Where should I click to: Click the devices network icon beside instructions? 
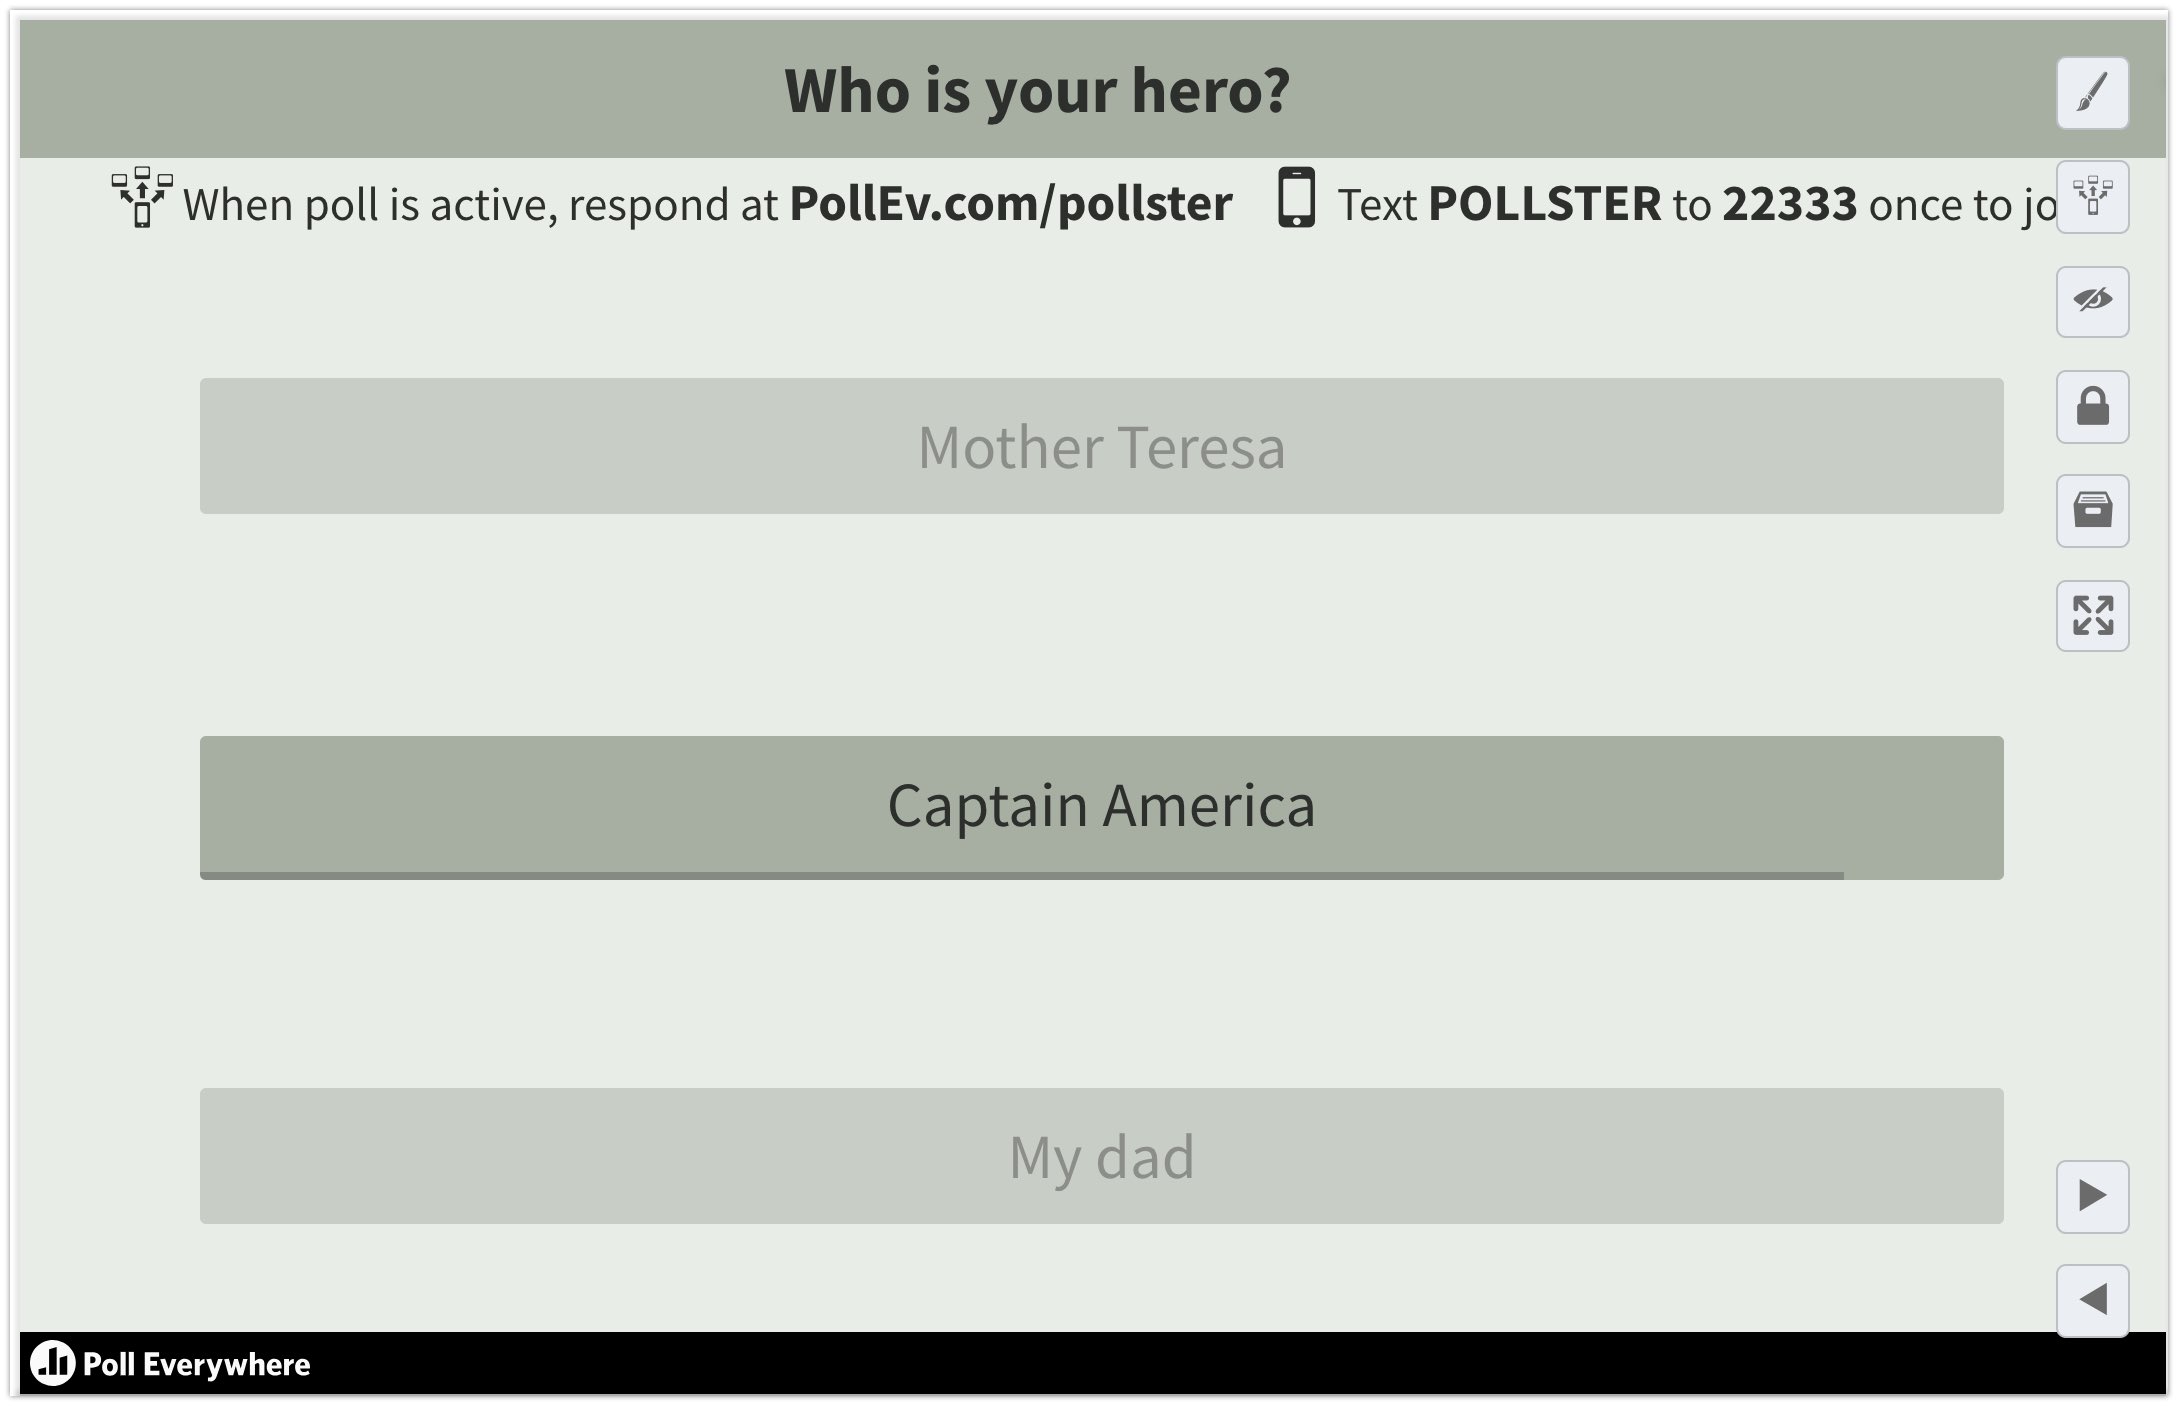pyautogui.click(x=142, y=197)
